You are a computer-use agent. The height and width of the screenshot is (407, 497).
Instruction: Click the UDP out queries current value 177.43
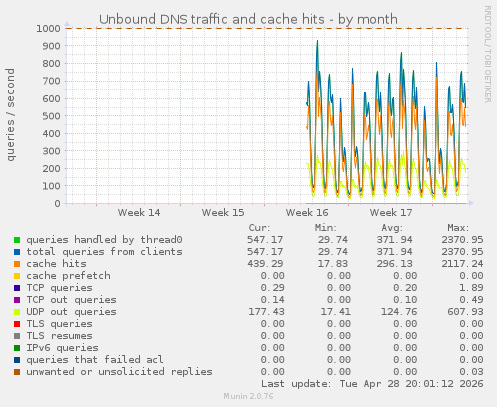[266, 312]
